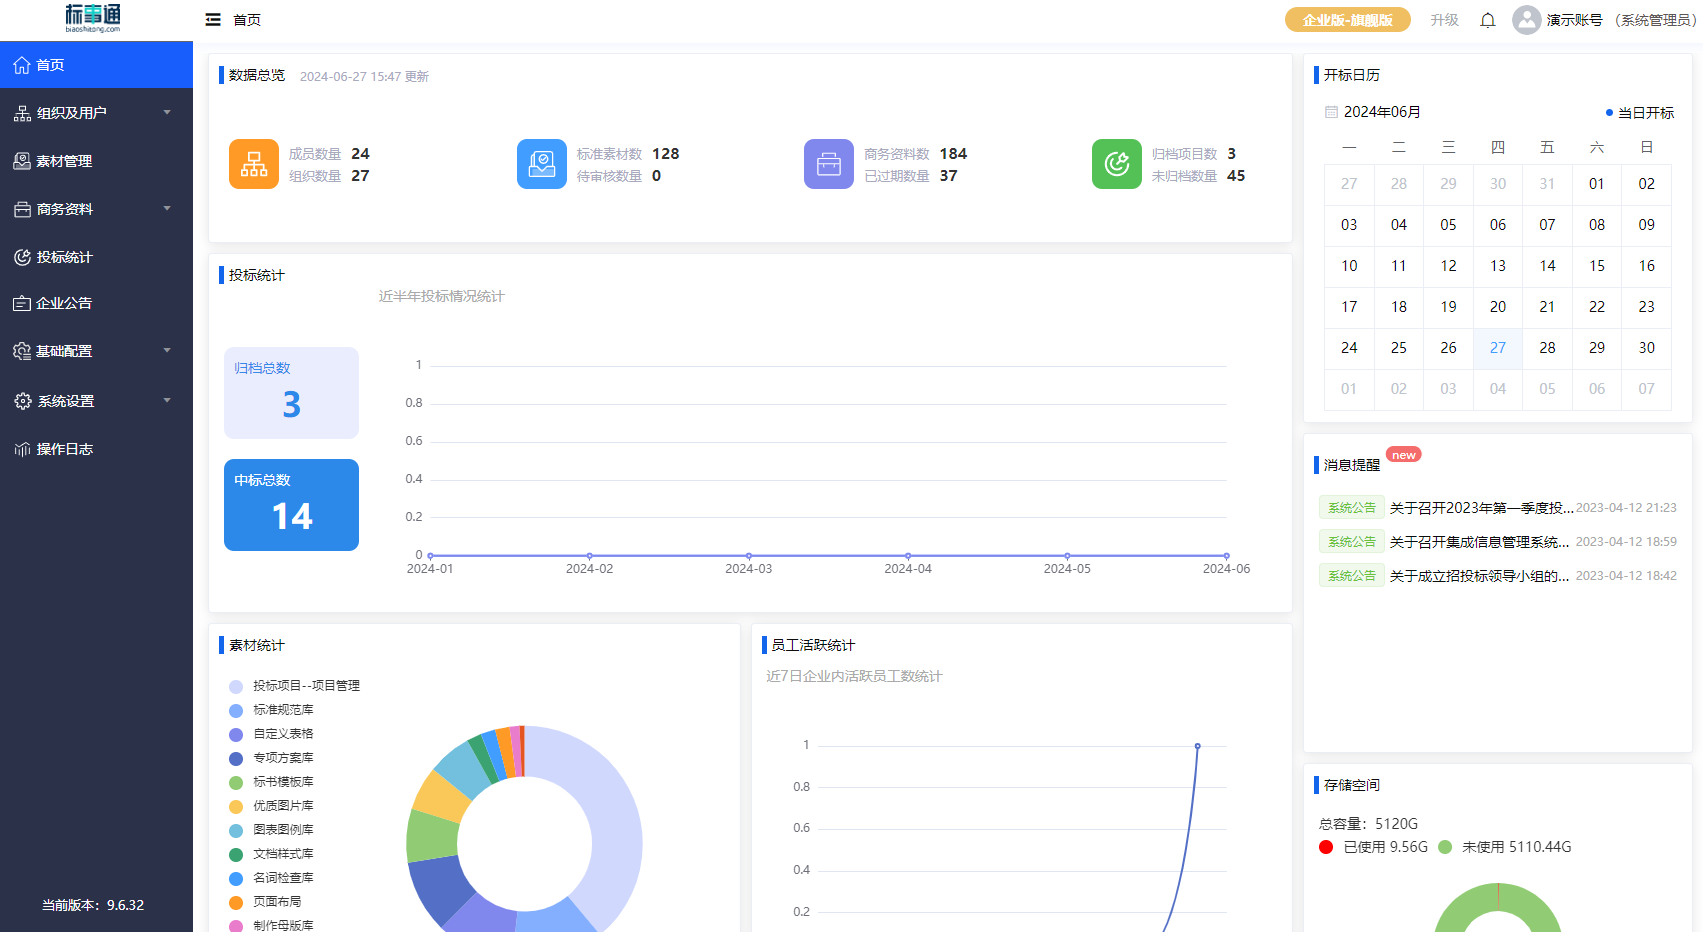Open 素材管理 in the sidebar
Viewport: 1703px width, 932px height.
coord(96,161)
